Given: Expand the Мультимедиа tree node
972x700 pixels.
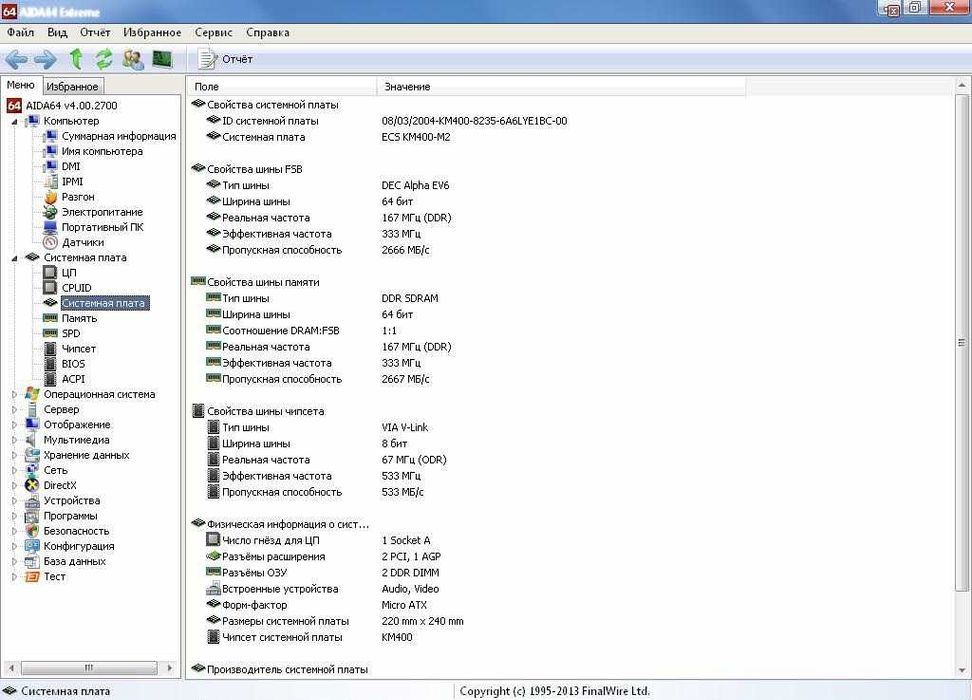Looking at the screenshot, I should point(14,440).
